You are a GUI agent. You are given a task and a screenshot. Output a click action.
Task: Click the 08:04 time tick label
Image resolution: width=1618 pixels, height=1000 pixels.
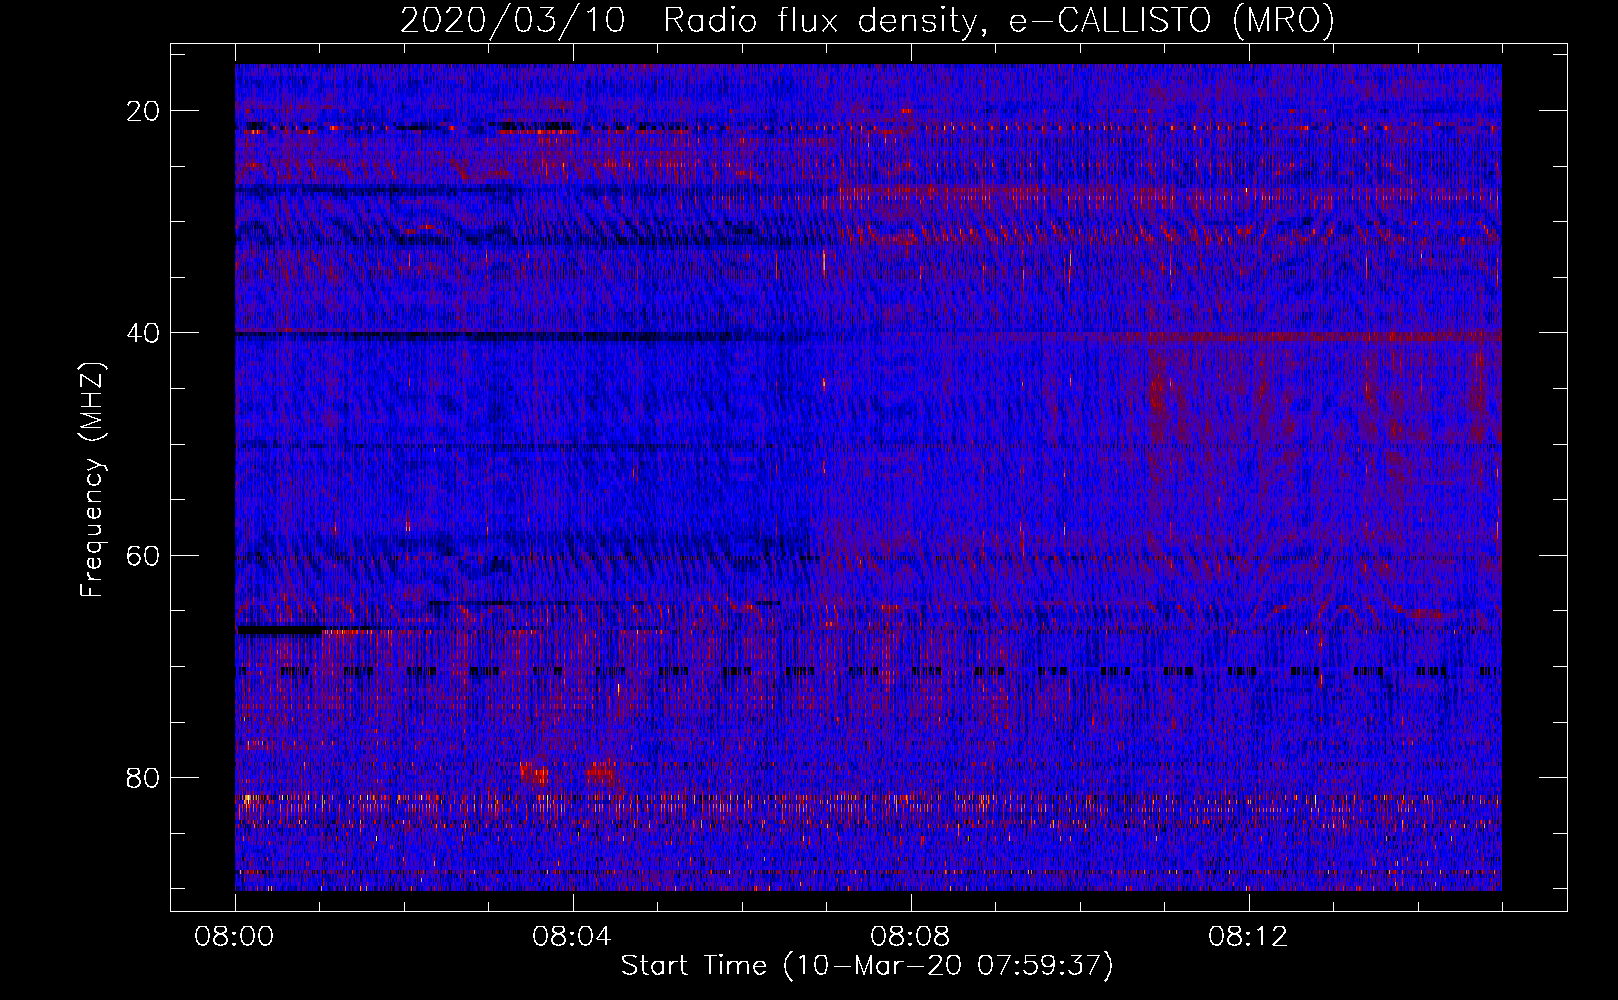(573, 937)
